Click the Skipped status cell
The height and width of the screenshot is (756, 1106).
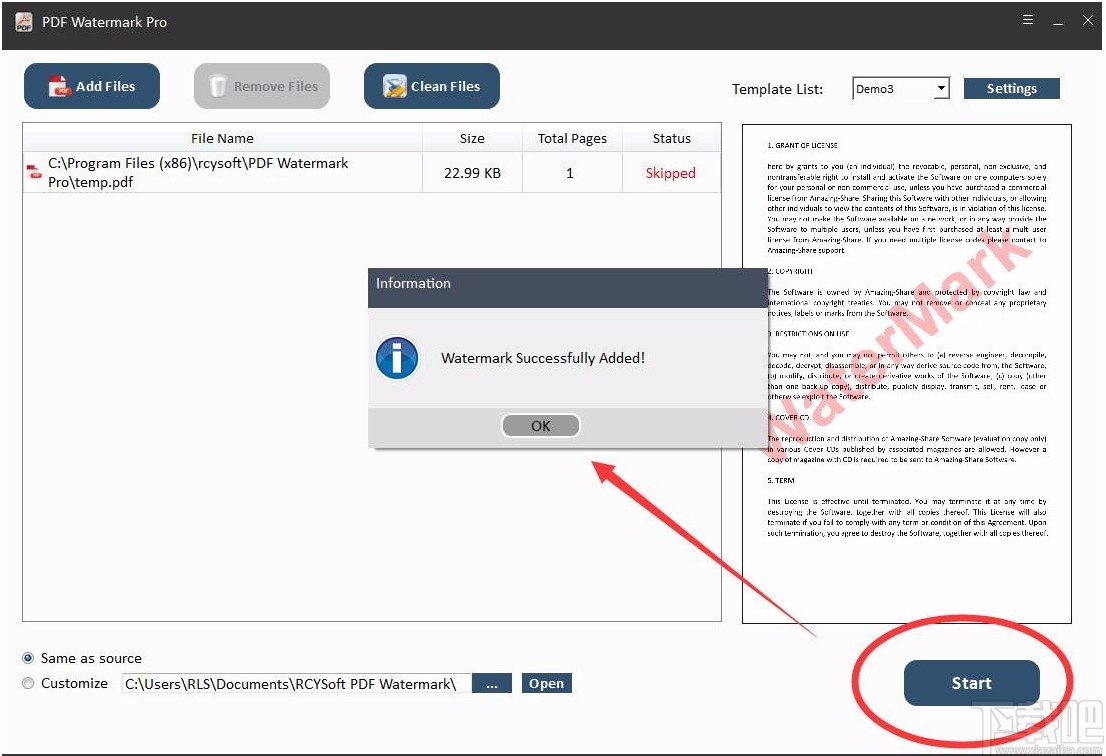point(670,173)
